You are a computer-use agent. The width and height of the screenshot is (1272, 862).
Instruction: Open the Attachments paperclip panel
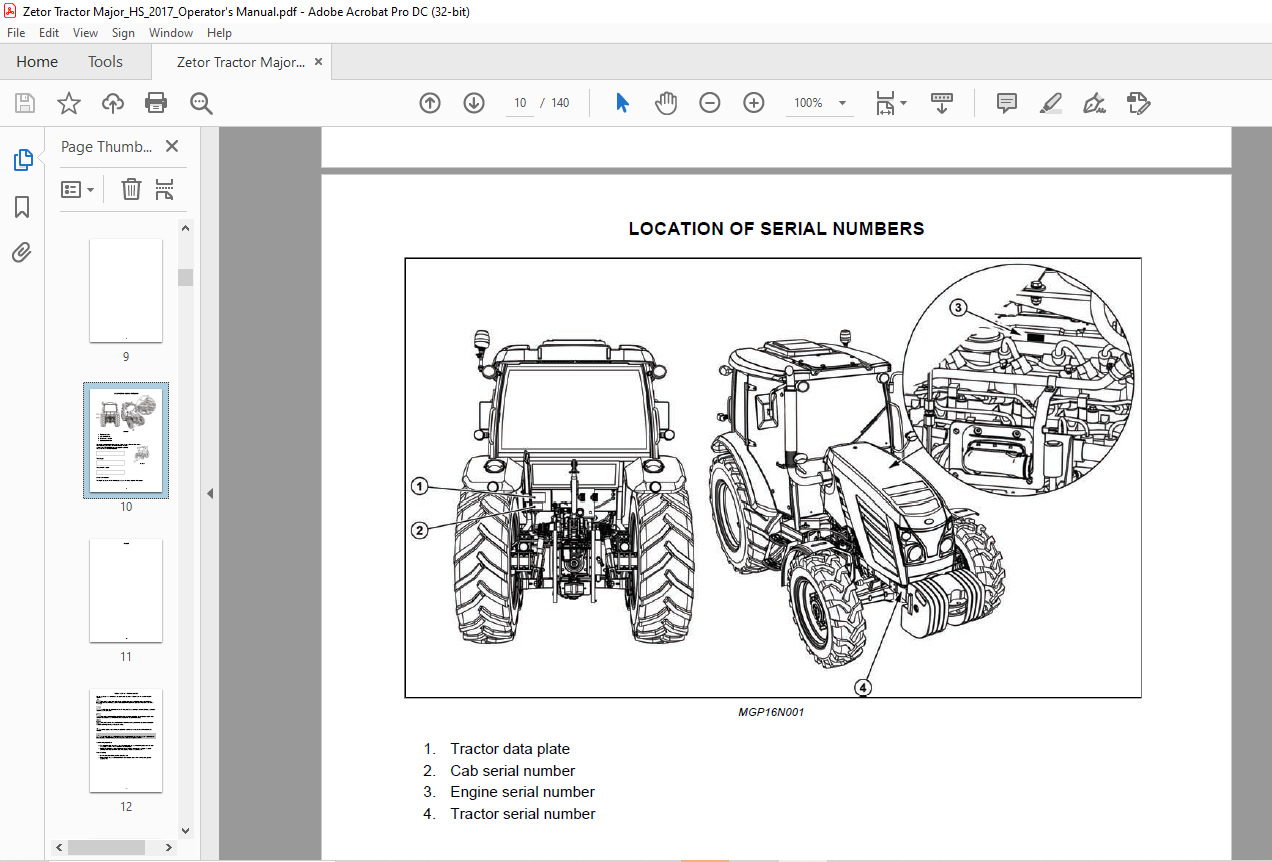click(x=22, y=252)
